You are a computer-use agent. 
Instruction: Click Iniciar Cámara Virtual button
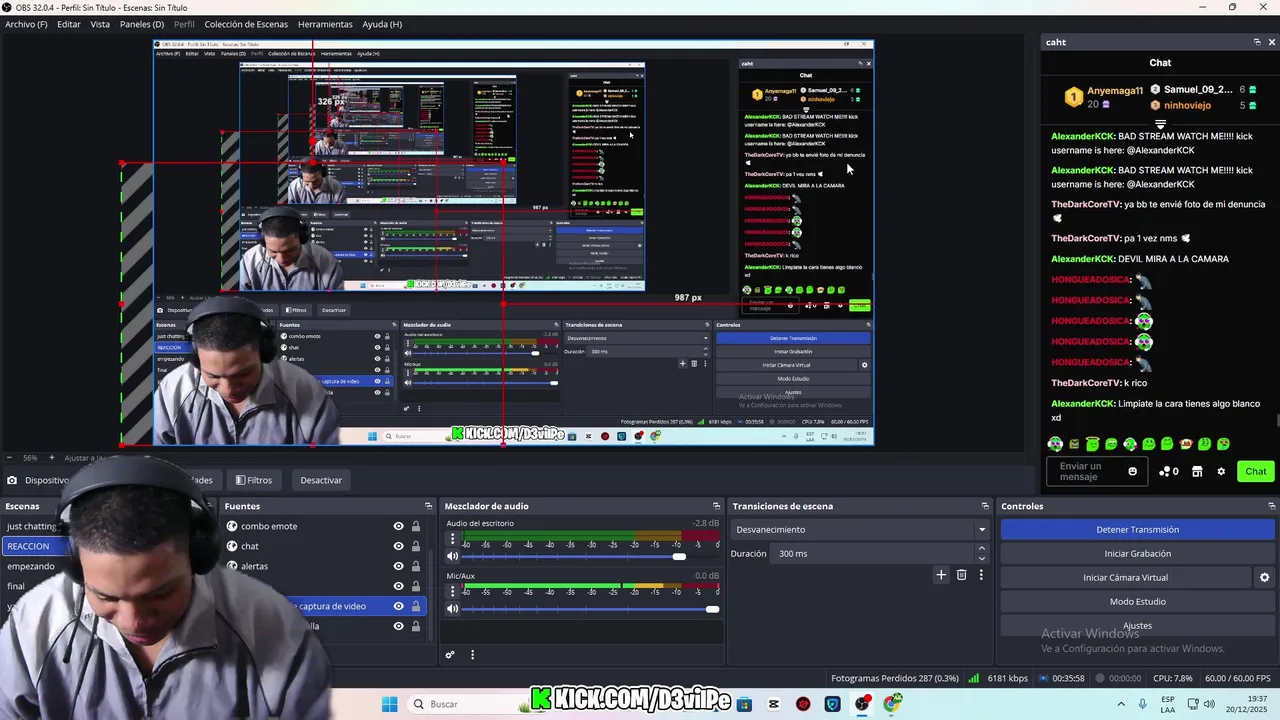pos(1125,578)
